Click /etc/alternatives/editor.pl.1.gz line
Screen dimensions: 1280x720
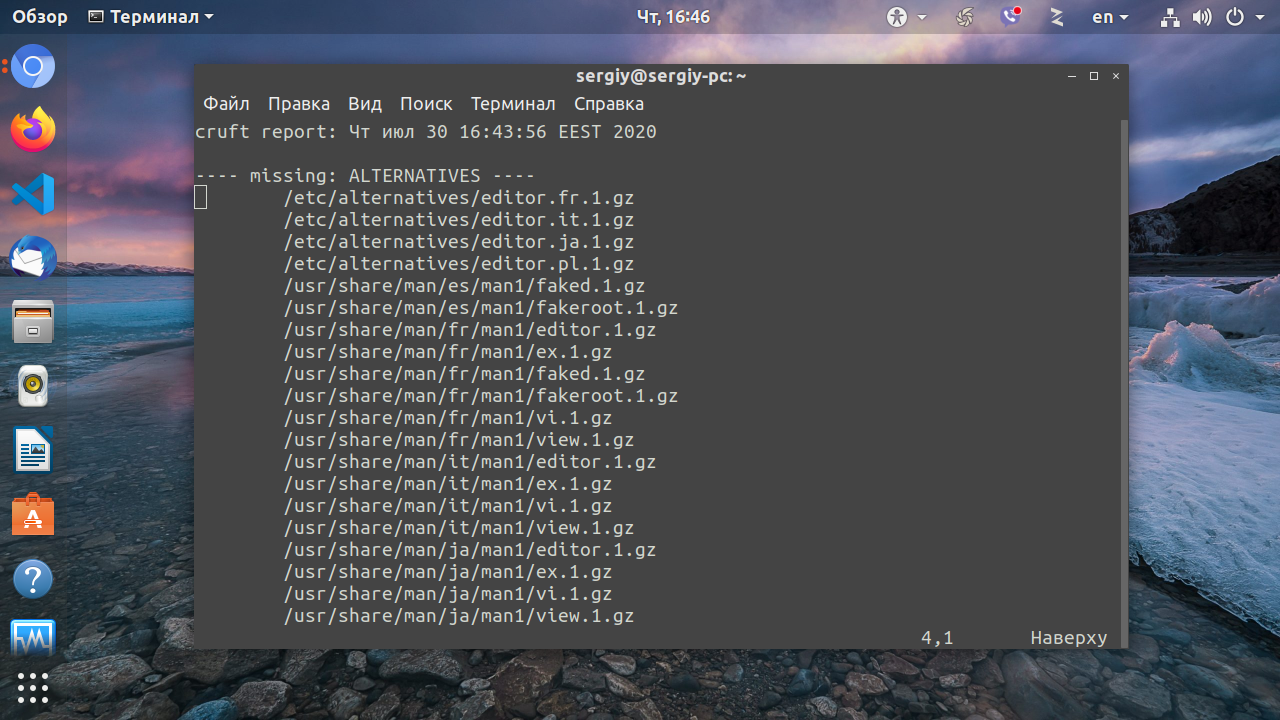459,264
